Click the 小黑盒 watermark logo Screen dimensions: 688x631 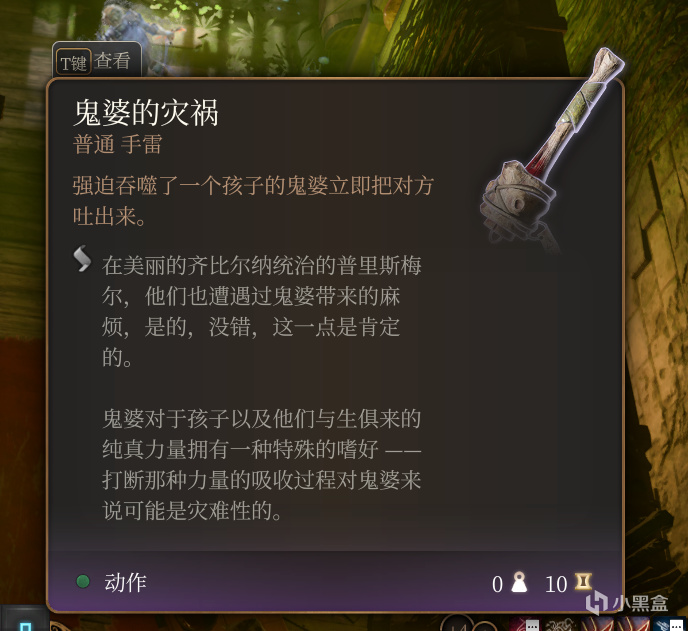click(x=628, y=603)
